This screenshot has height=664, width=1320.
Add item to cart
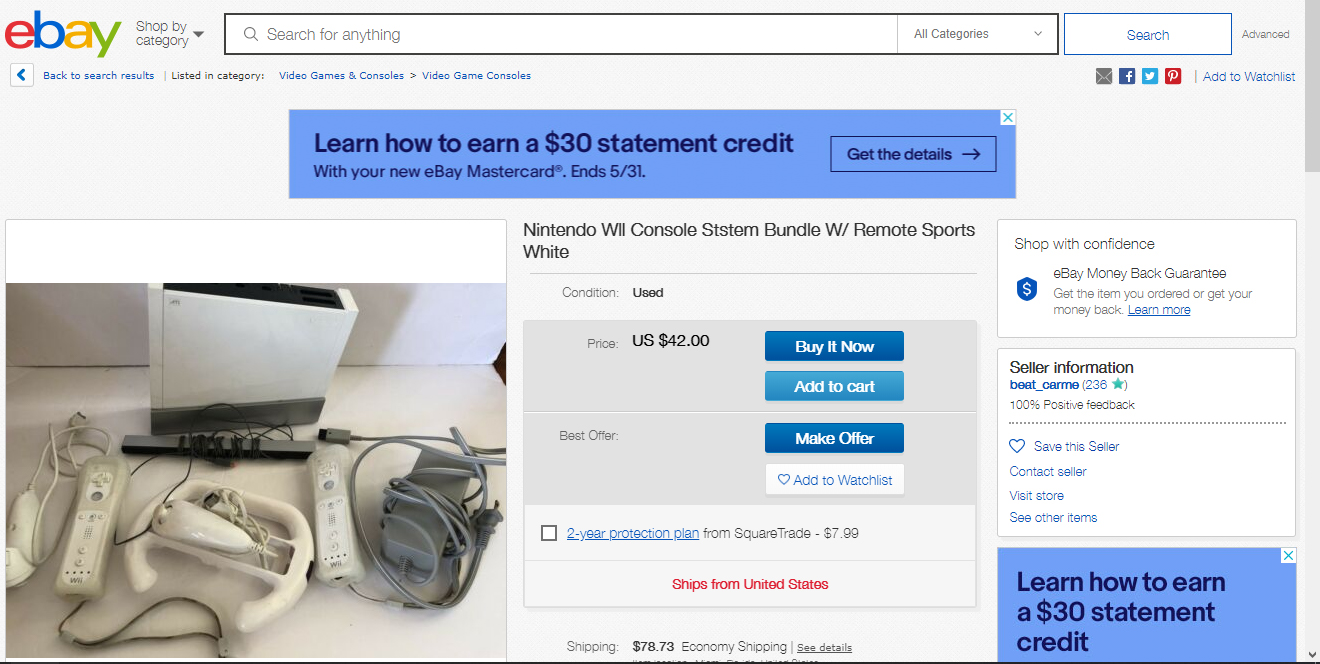pyautogui.click(x=834, y=386)
